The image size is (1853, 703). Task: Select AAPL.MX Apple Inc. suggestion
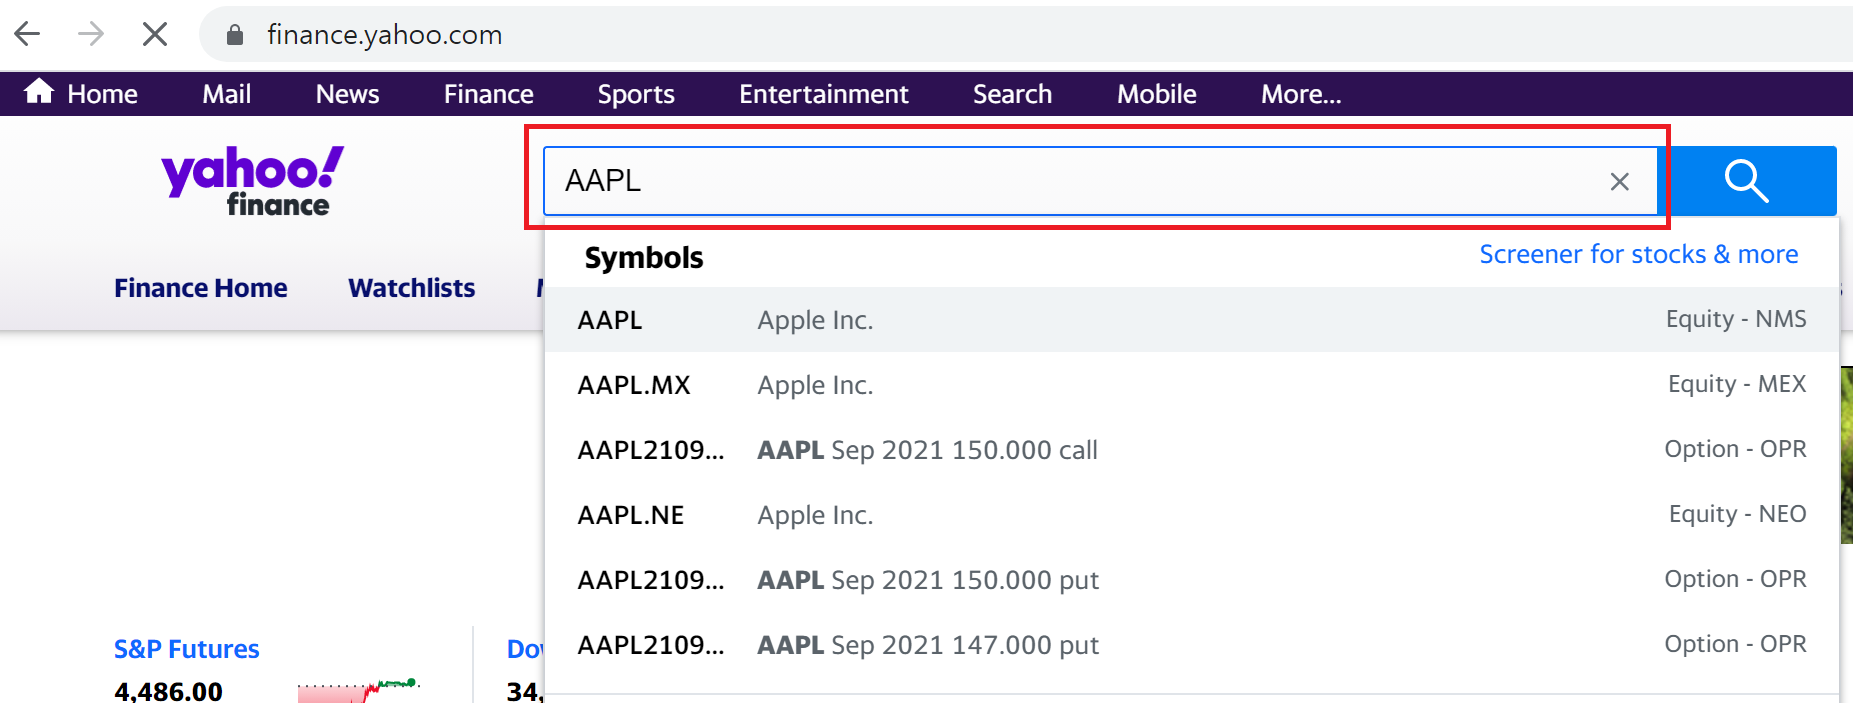(x=1192, y=385)
